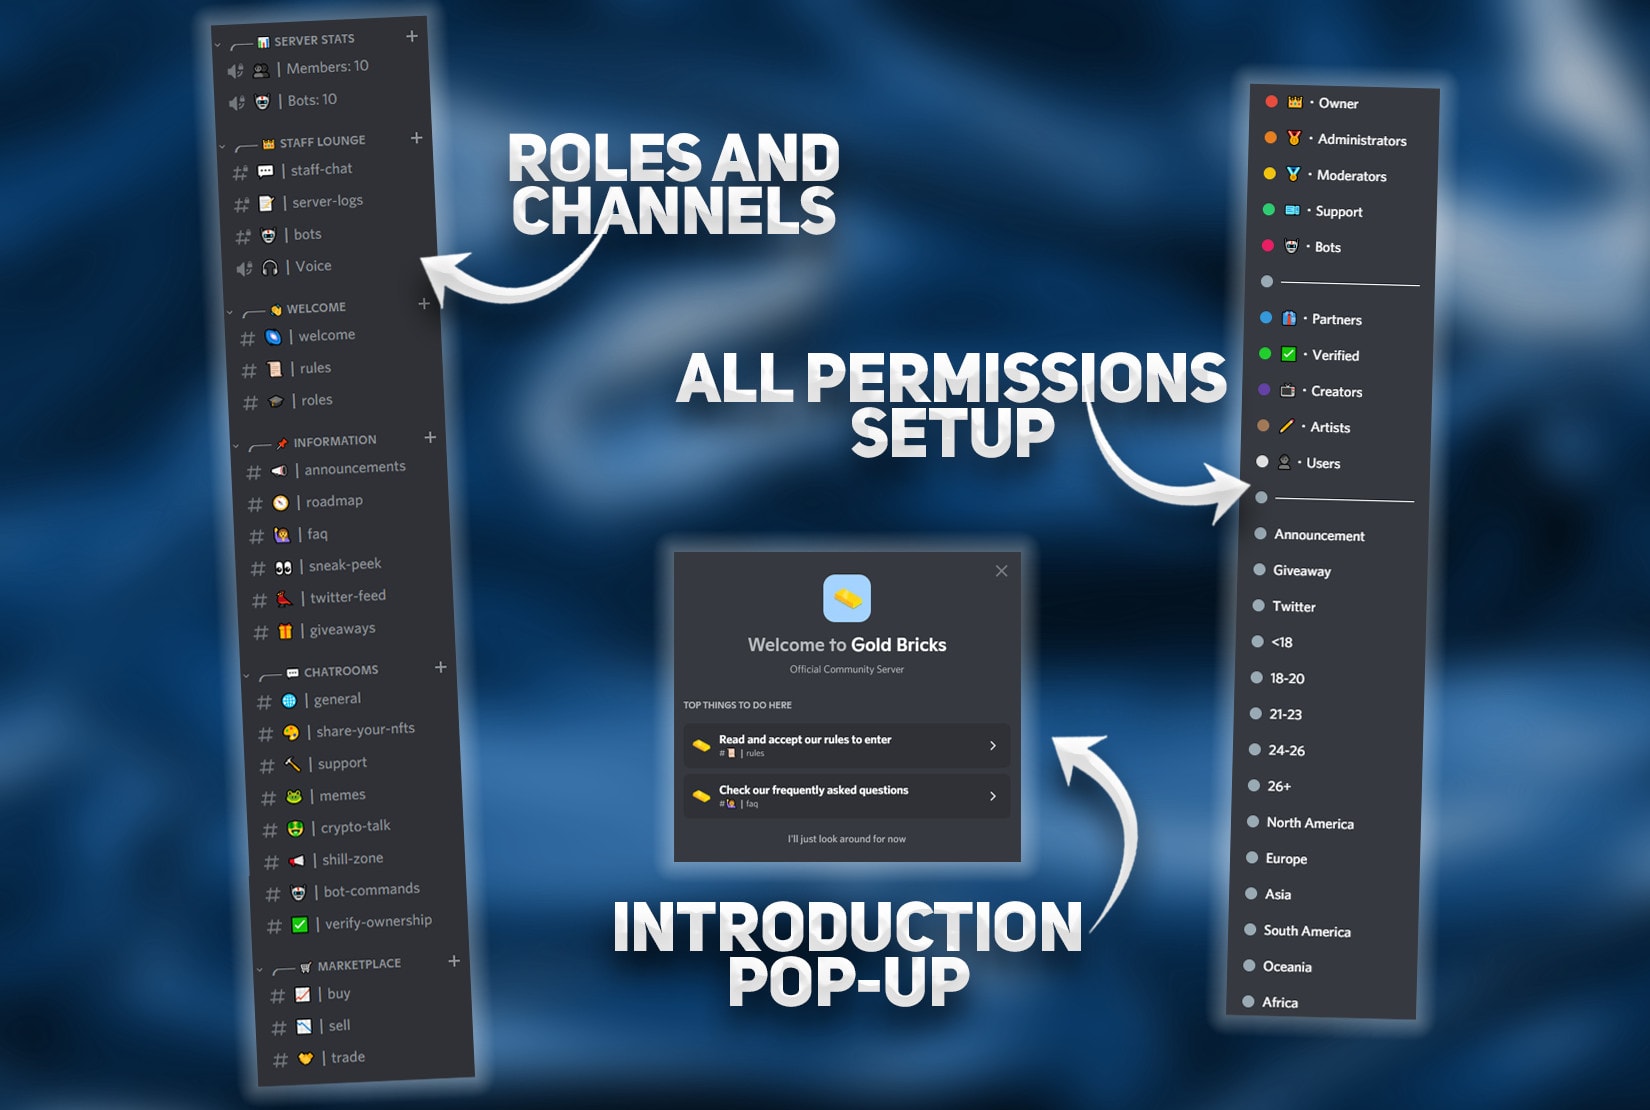Click 'Read and accept our rules to enter'
Viewport: 1650px width, 1110px height.
click(845, 745)
